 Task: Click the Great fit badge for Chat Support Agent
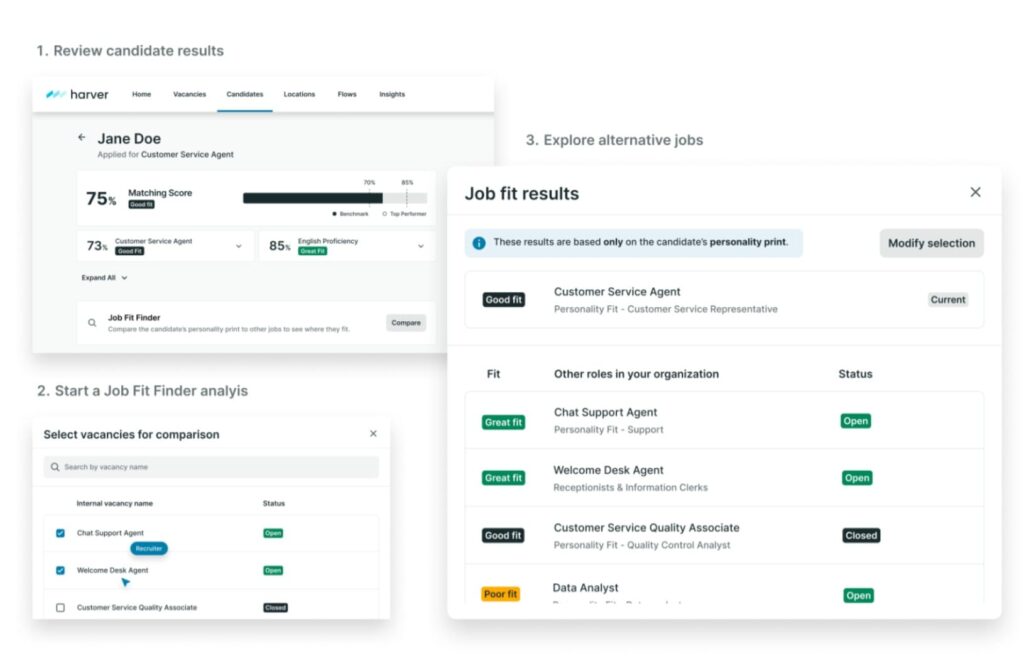click(x=503, y=422)
